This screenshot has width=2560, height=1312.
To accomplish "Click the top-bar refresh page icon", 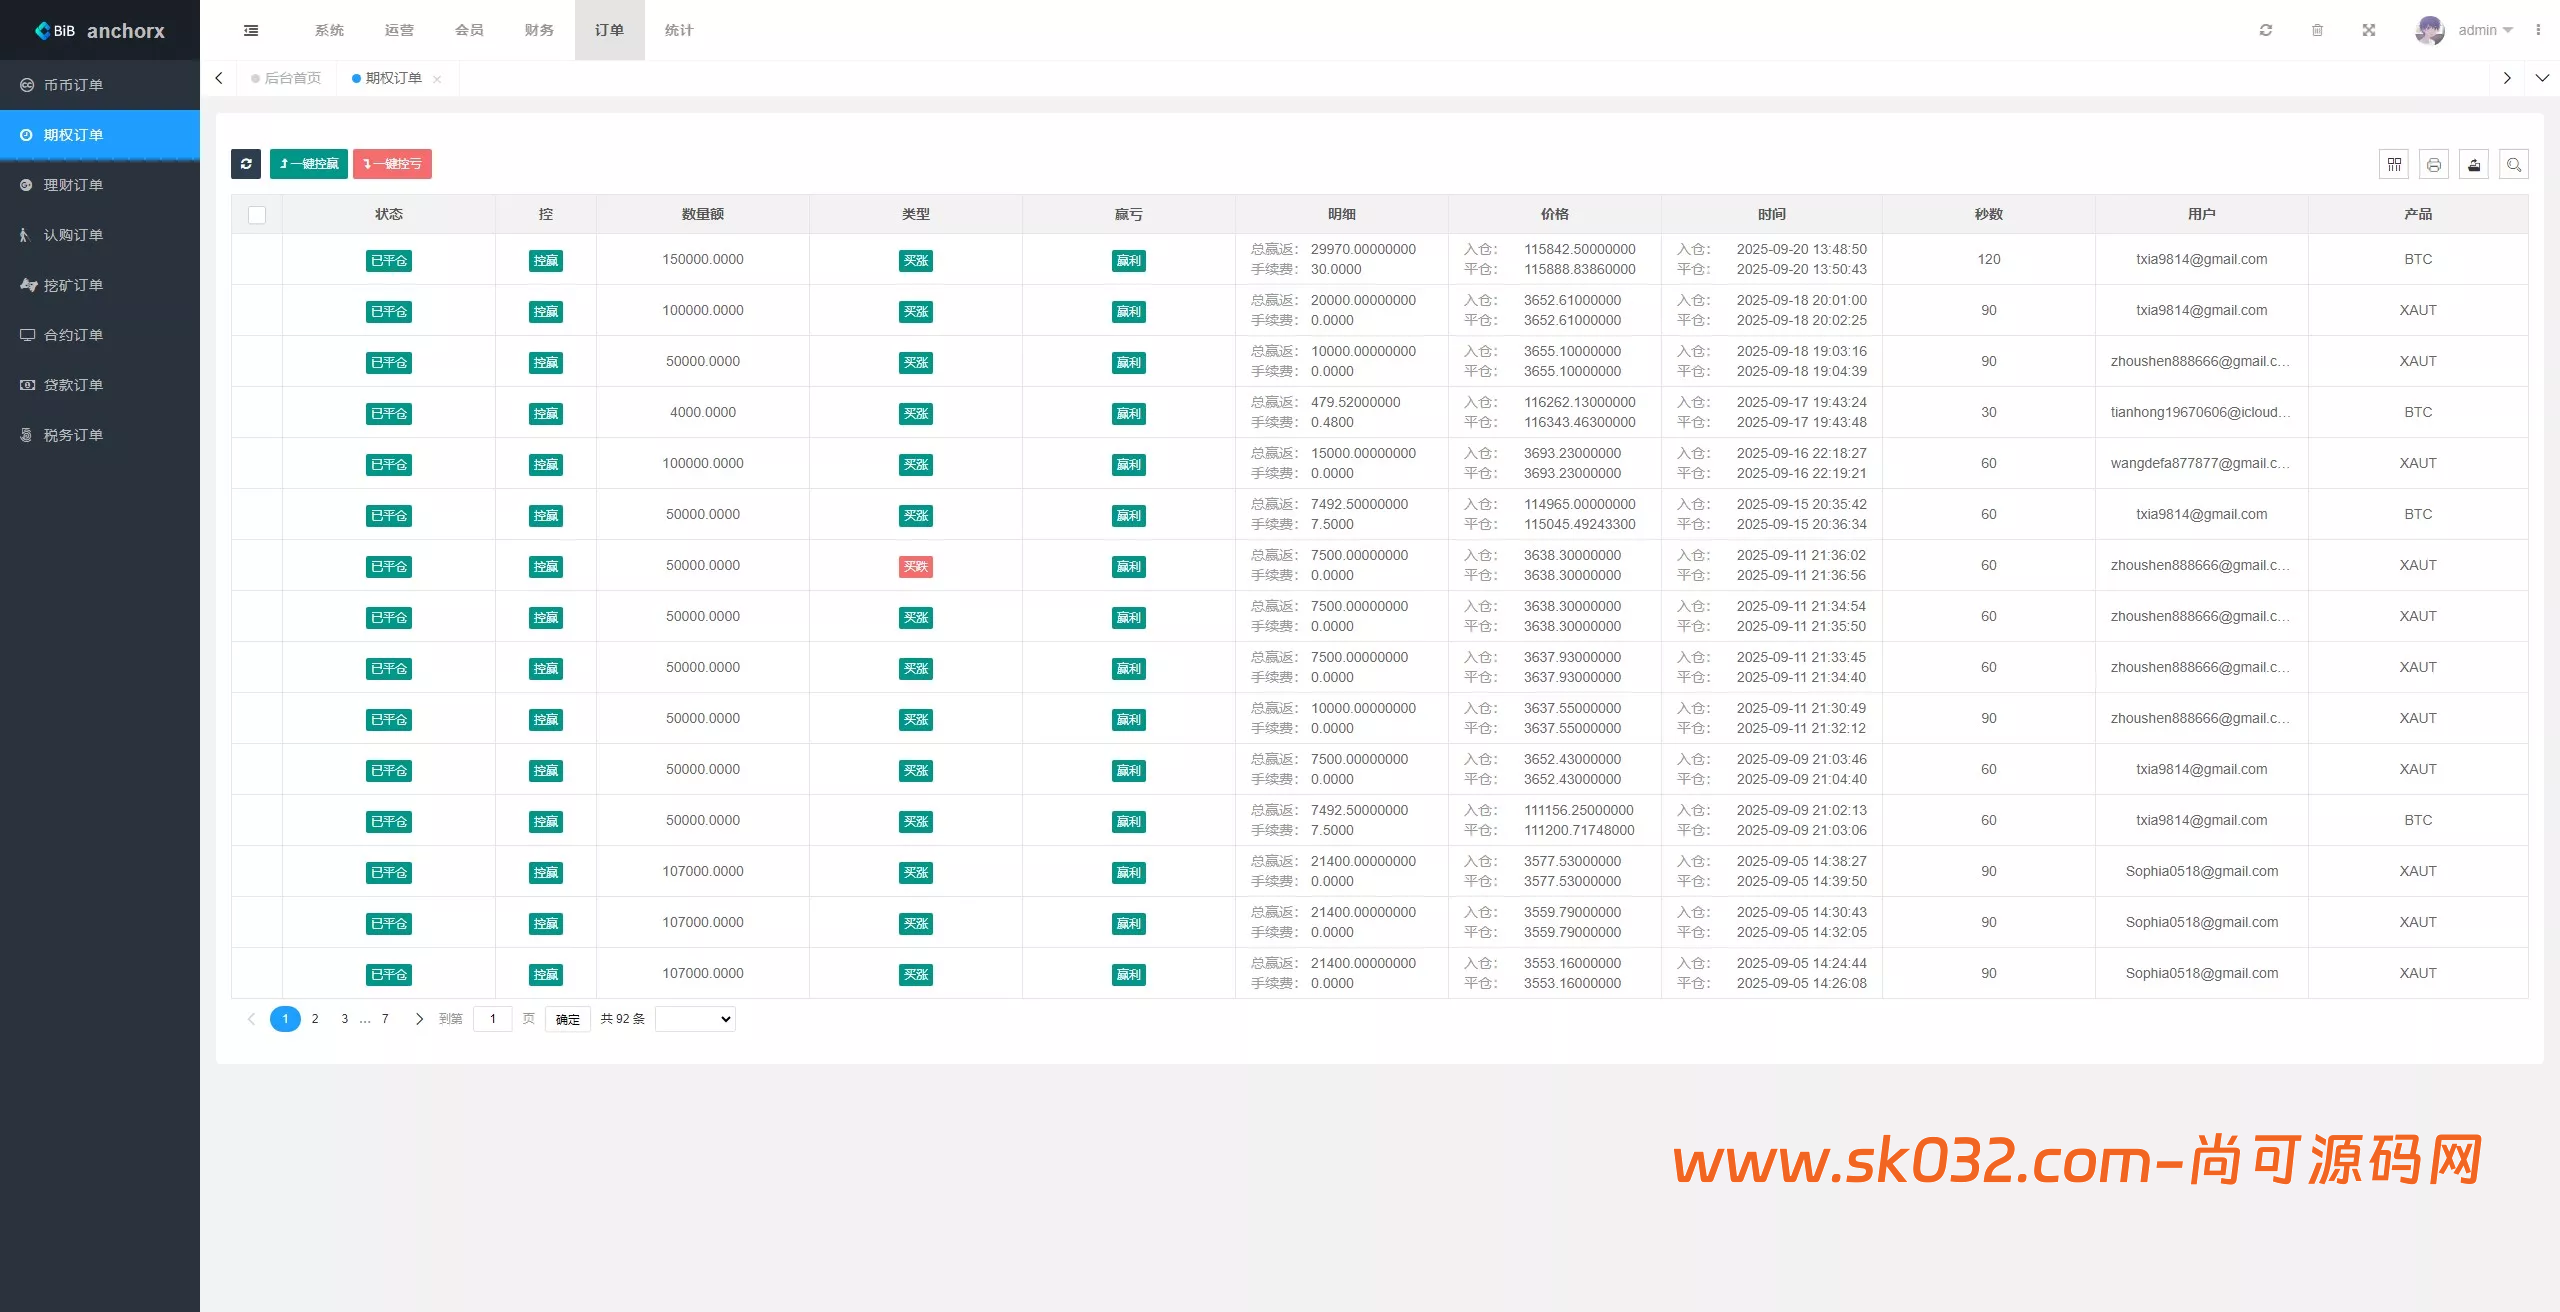I will tap(2266, 30).
